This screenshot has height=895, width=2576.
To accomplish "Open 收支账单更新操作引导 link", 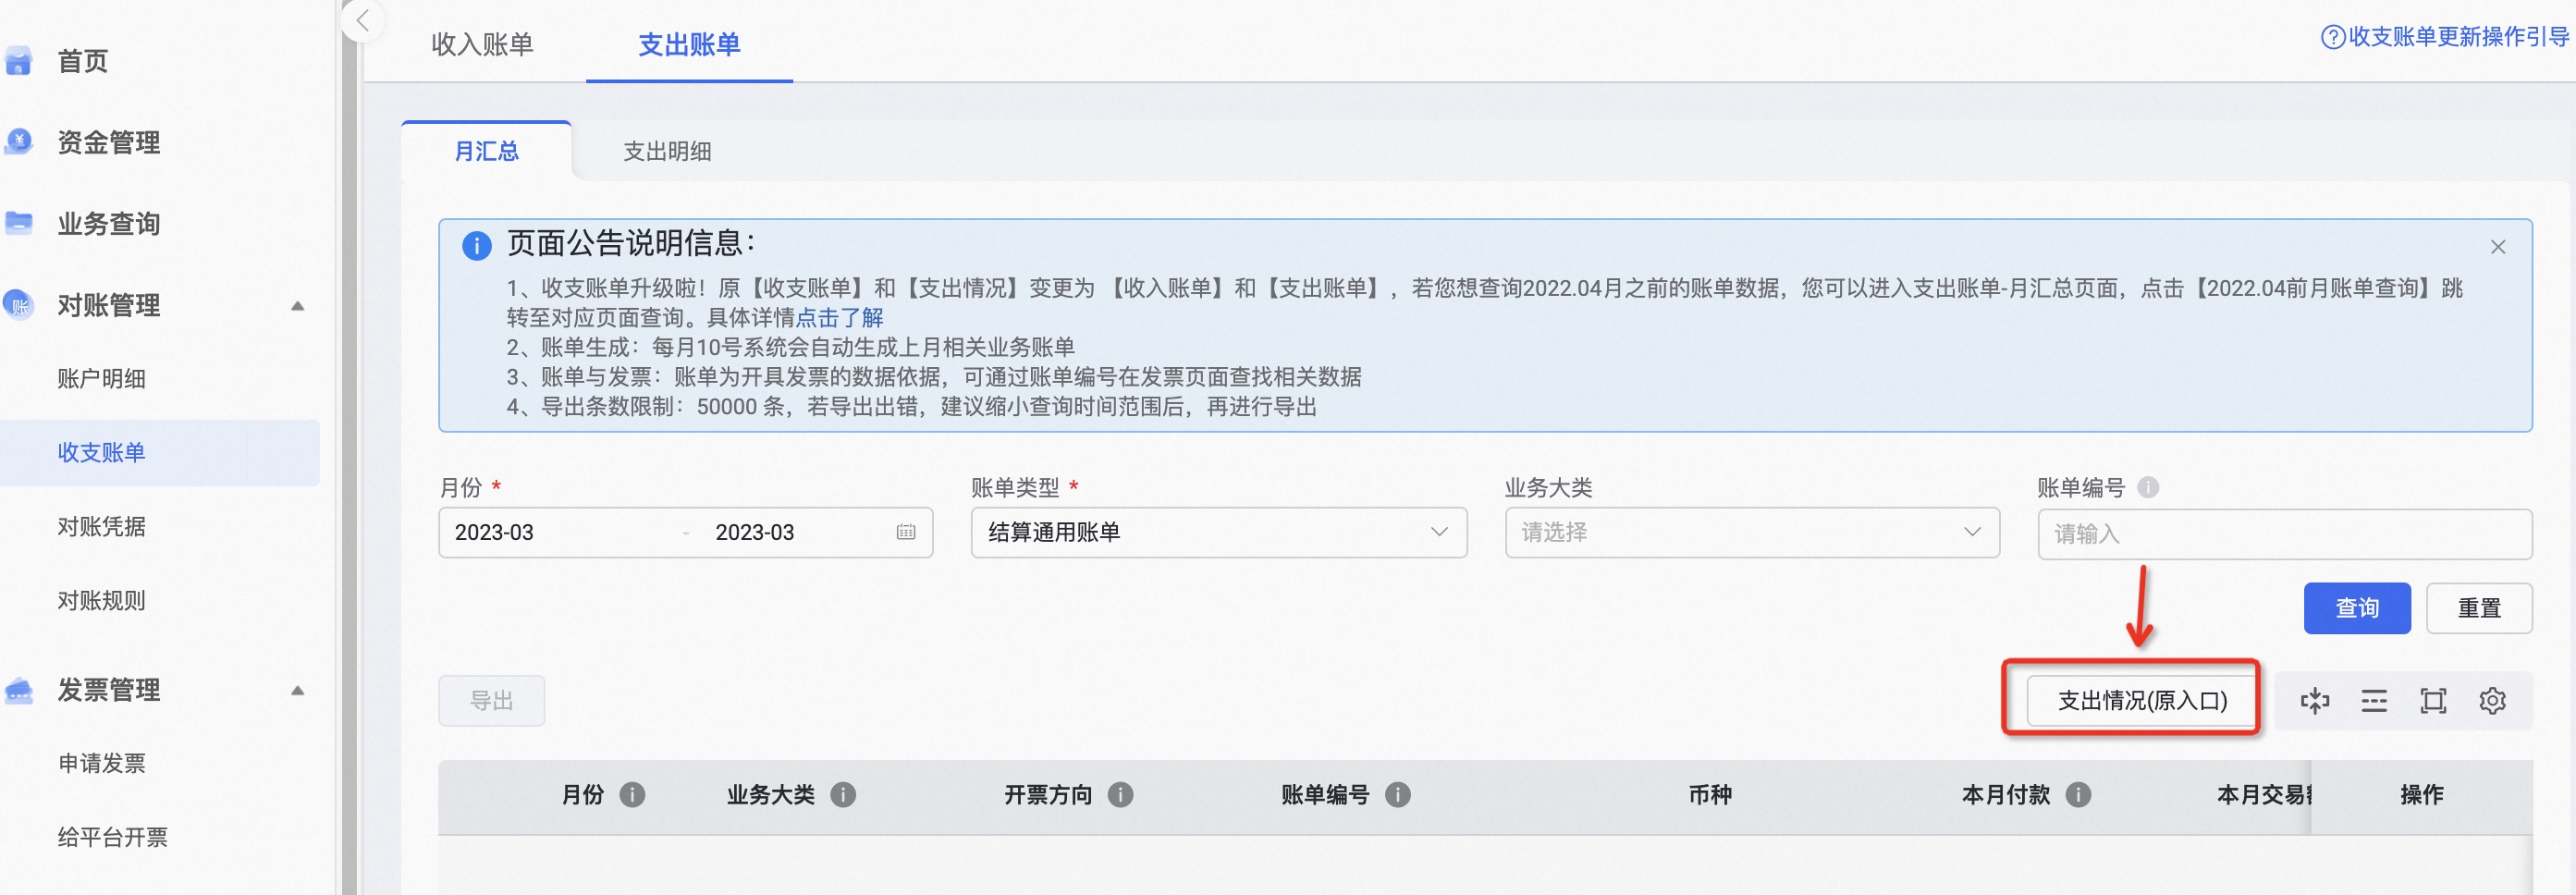I will pos(2458,37).
